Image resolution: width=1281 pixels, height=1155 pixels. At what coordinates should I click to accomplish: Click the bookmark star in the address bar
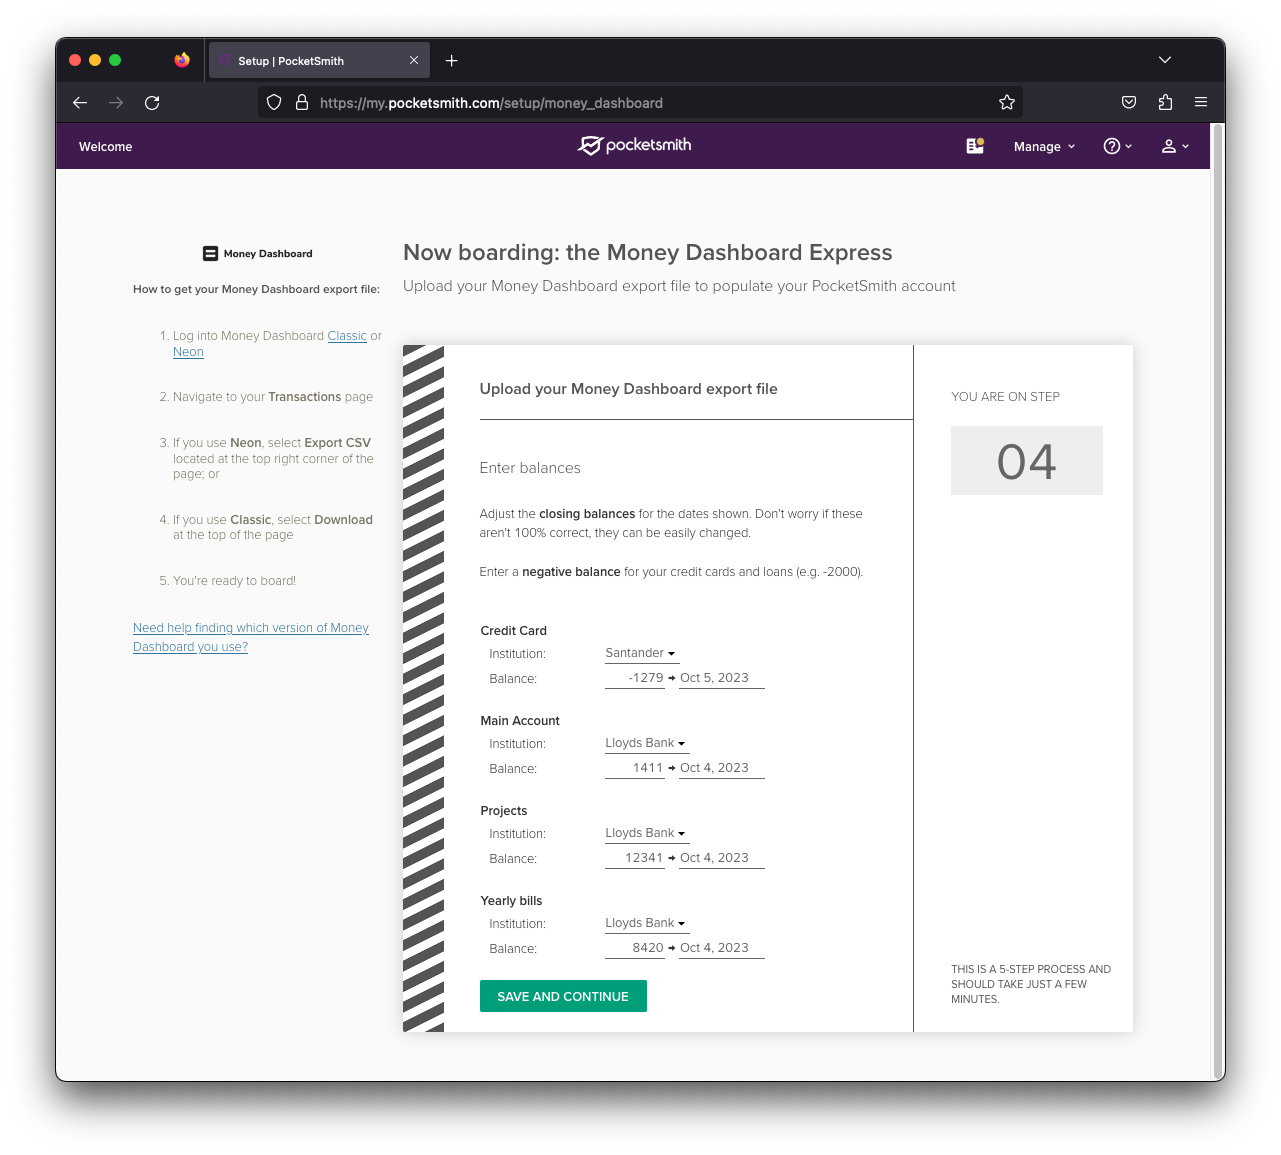point(1006,102)
